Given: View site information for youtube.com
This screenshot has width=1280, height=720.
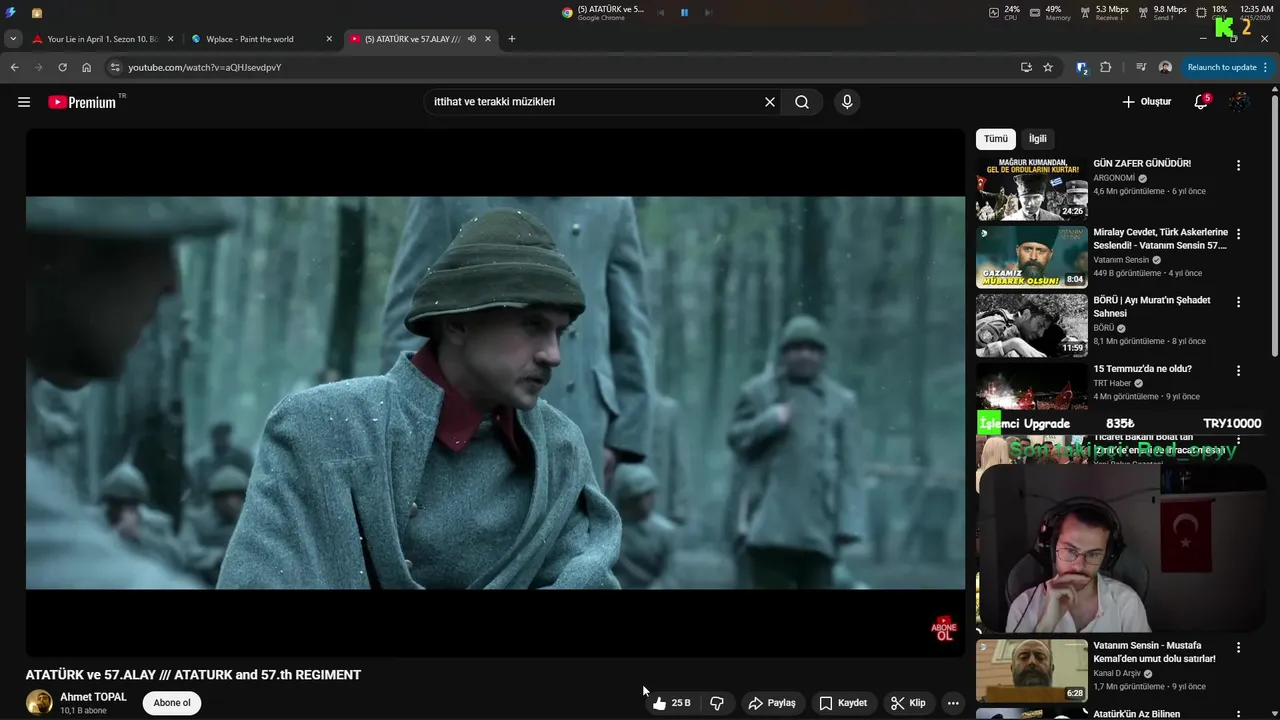Looking at the screenshot, I should (115, 67).
